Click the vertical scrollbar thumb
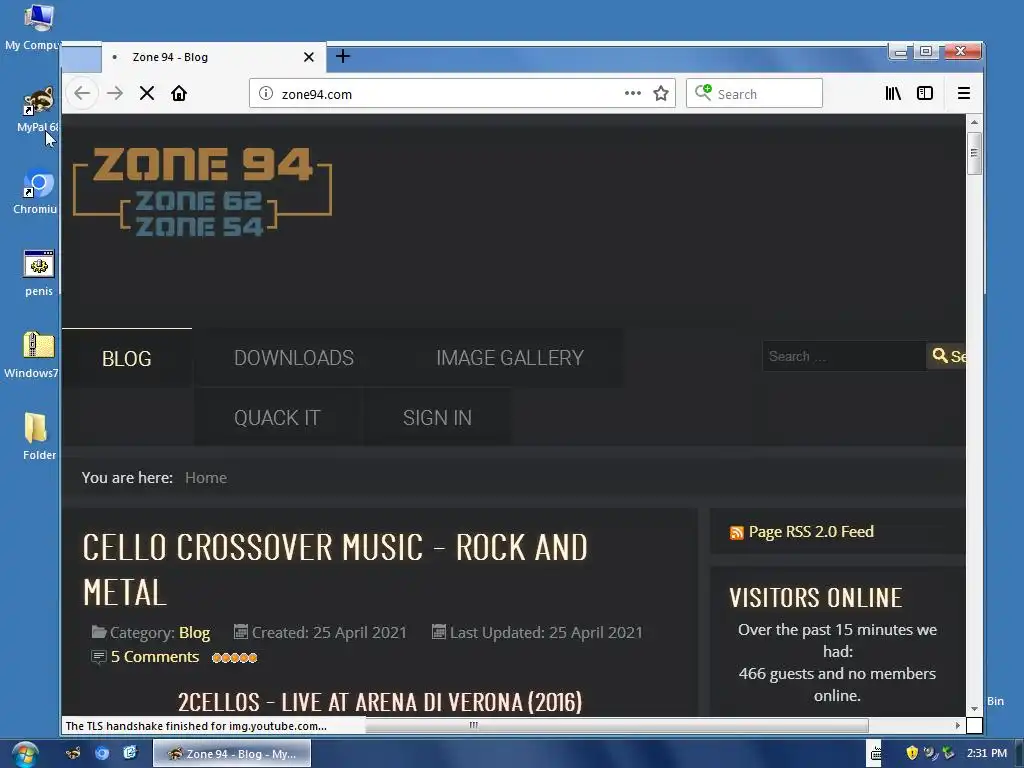1024x768 pixels. pyautogui.click(x=974, y=153)
